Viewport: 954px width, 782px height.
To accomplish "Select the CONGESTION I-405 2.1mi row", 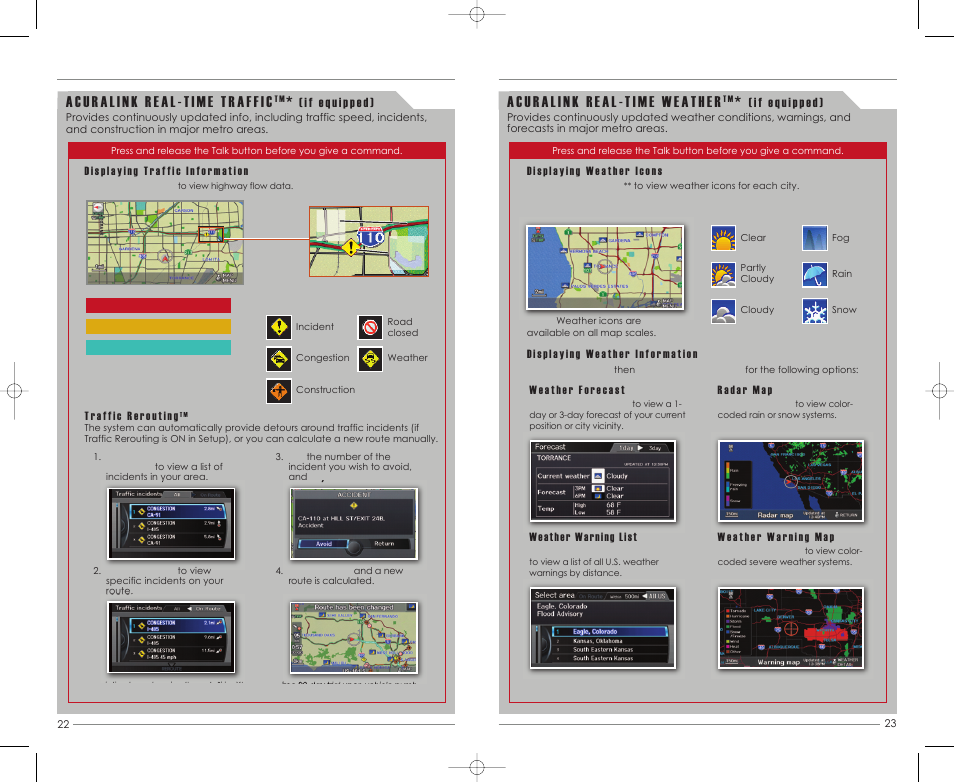I will (178, 626).
